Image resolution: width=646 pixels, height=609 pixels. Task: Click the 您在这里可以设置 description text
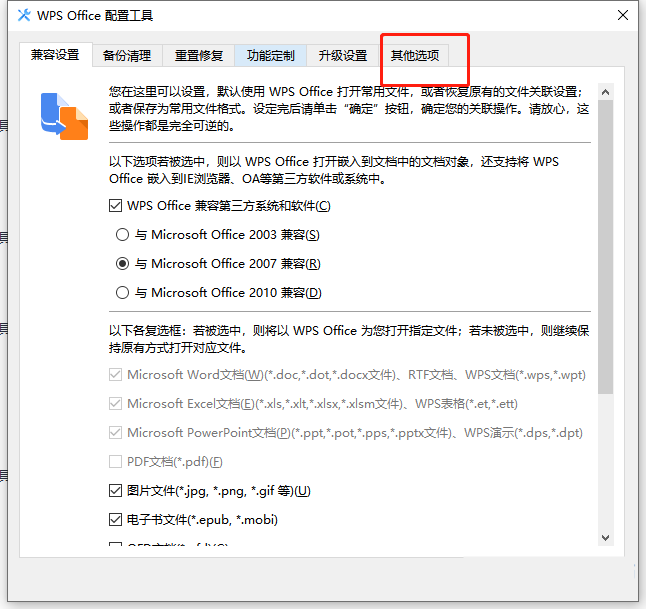(x=349, y=109)
